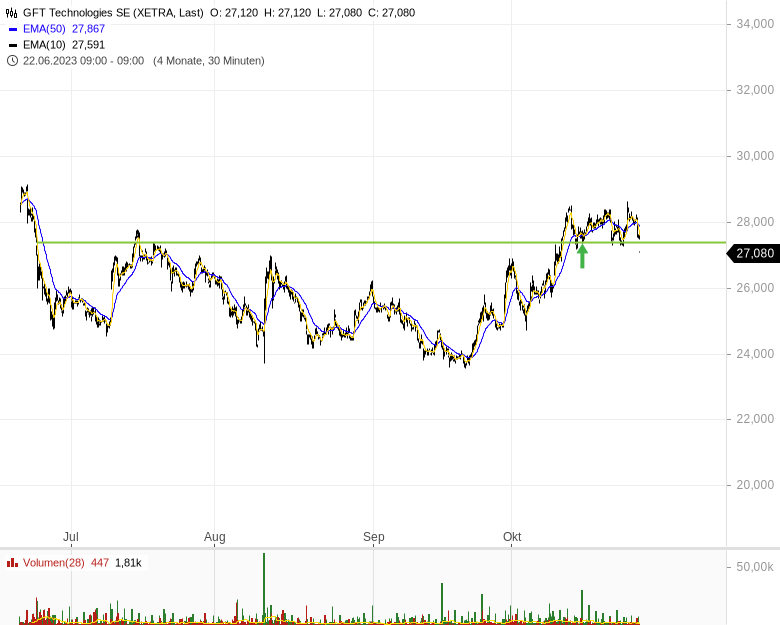The width and height of the screenshot is (780, 625).
Task: Click the low value L: 27,080 in header
Action: tap(340, 13)
